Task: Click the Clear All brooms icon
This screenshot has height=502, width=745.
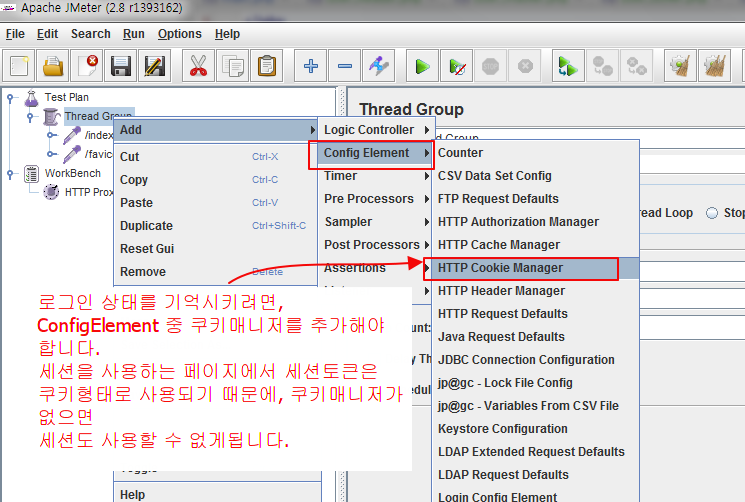Action: [715, 66]
